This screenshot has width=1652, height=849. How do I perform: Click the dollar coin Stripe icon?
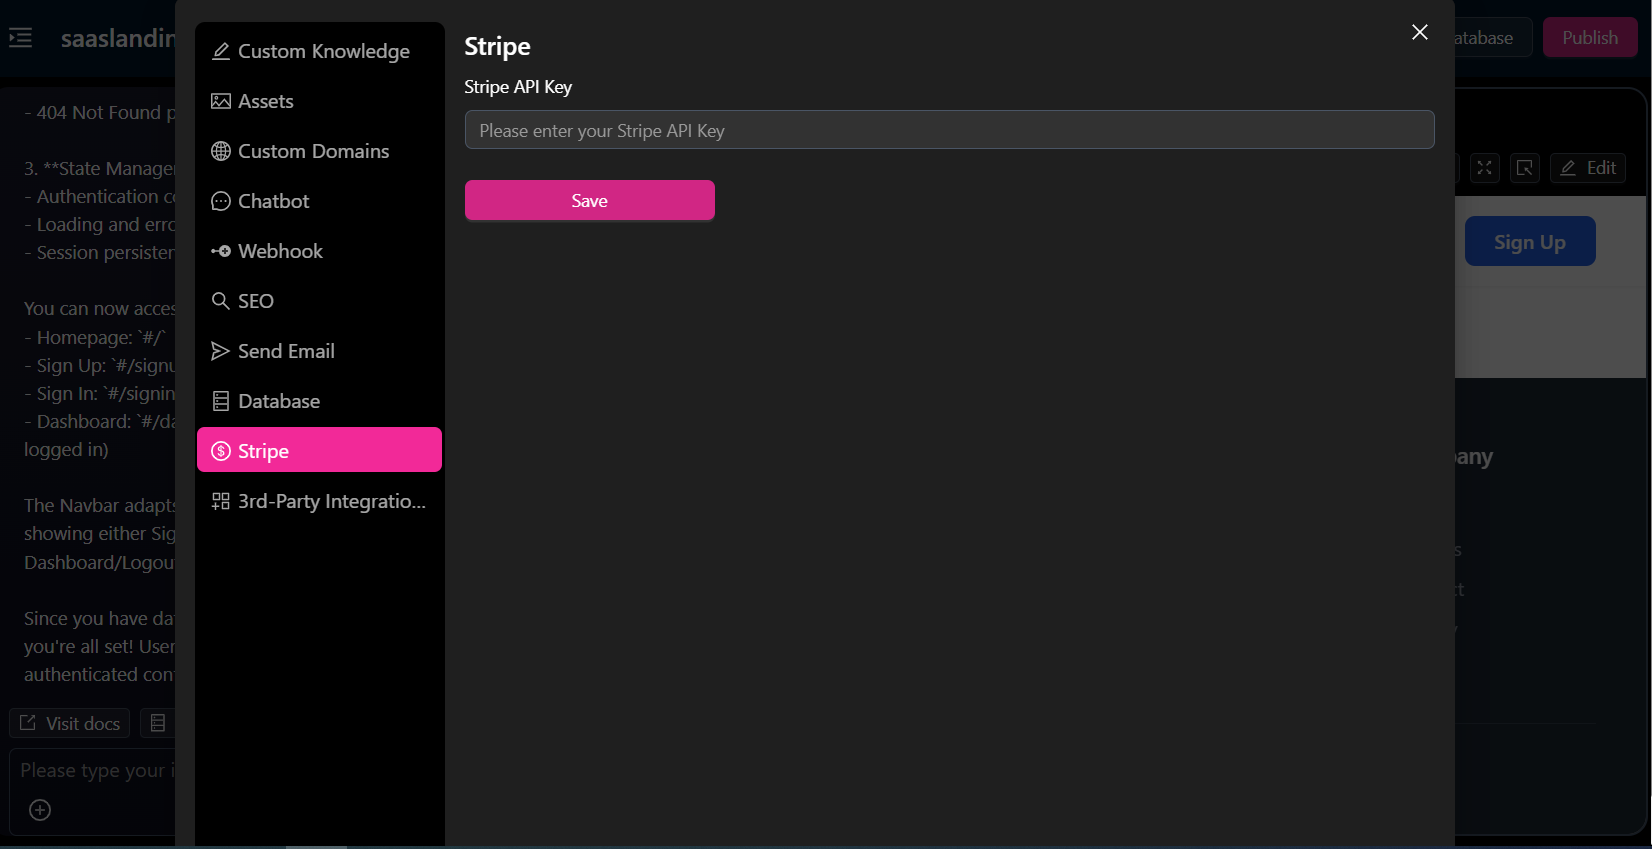click(x=221, y=451)
